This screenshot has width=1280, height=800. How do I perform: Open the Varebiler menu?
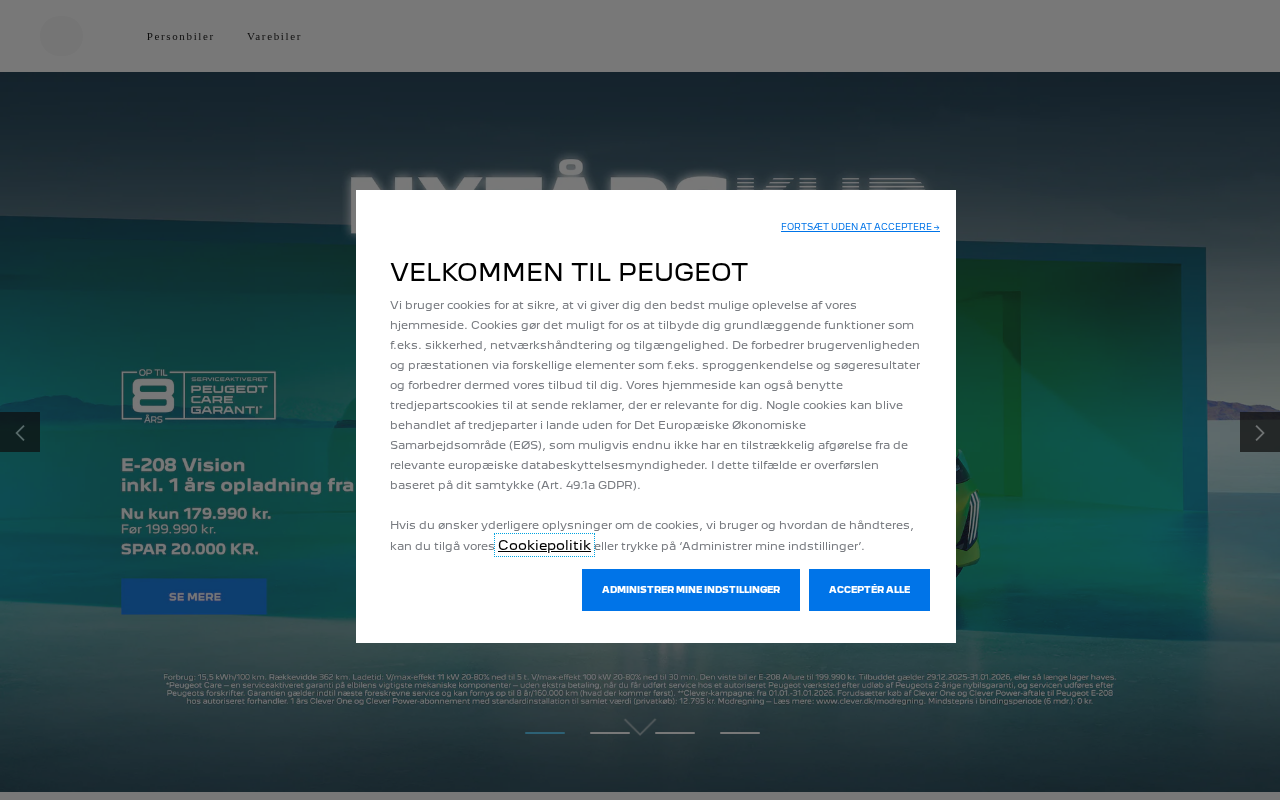click(274, 36)
